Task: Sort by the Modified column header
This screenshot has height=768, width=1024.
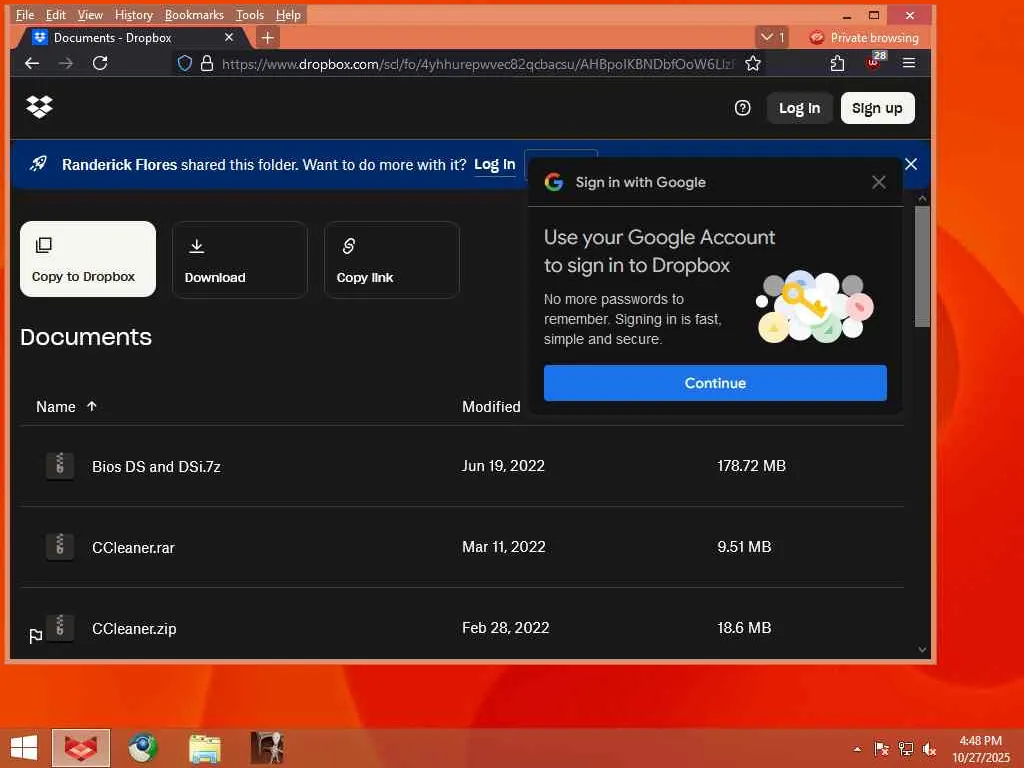Action: click(x=491, y=406)
